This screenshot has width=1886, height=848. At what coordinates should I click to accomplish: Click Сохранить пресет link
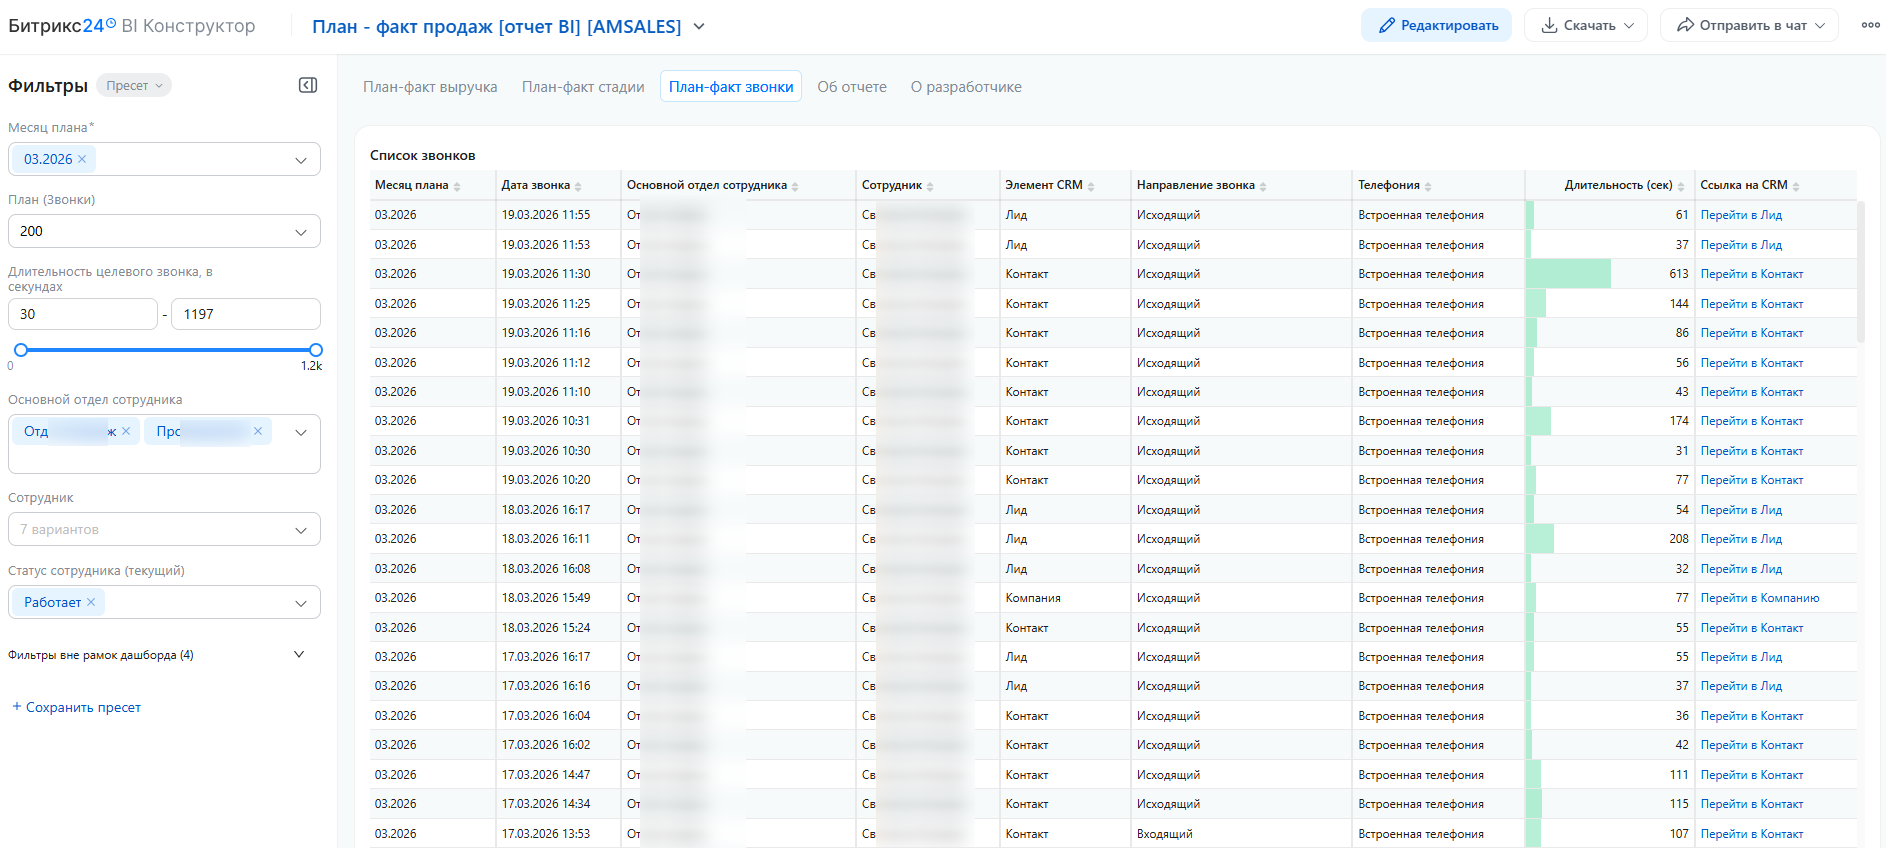click(x=76, y=707)
